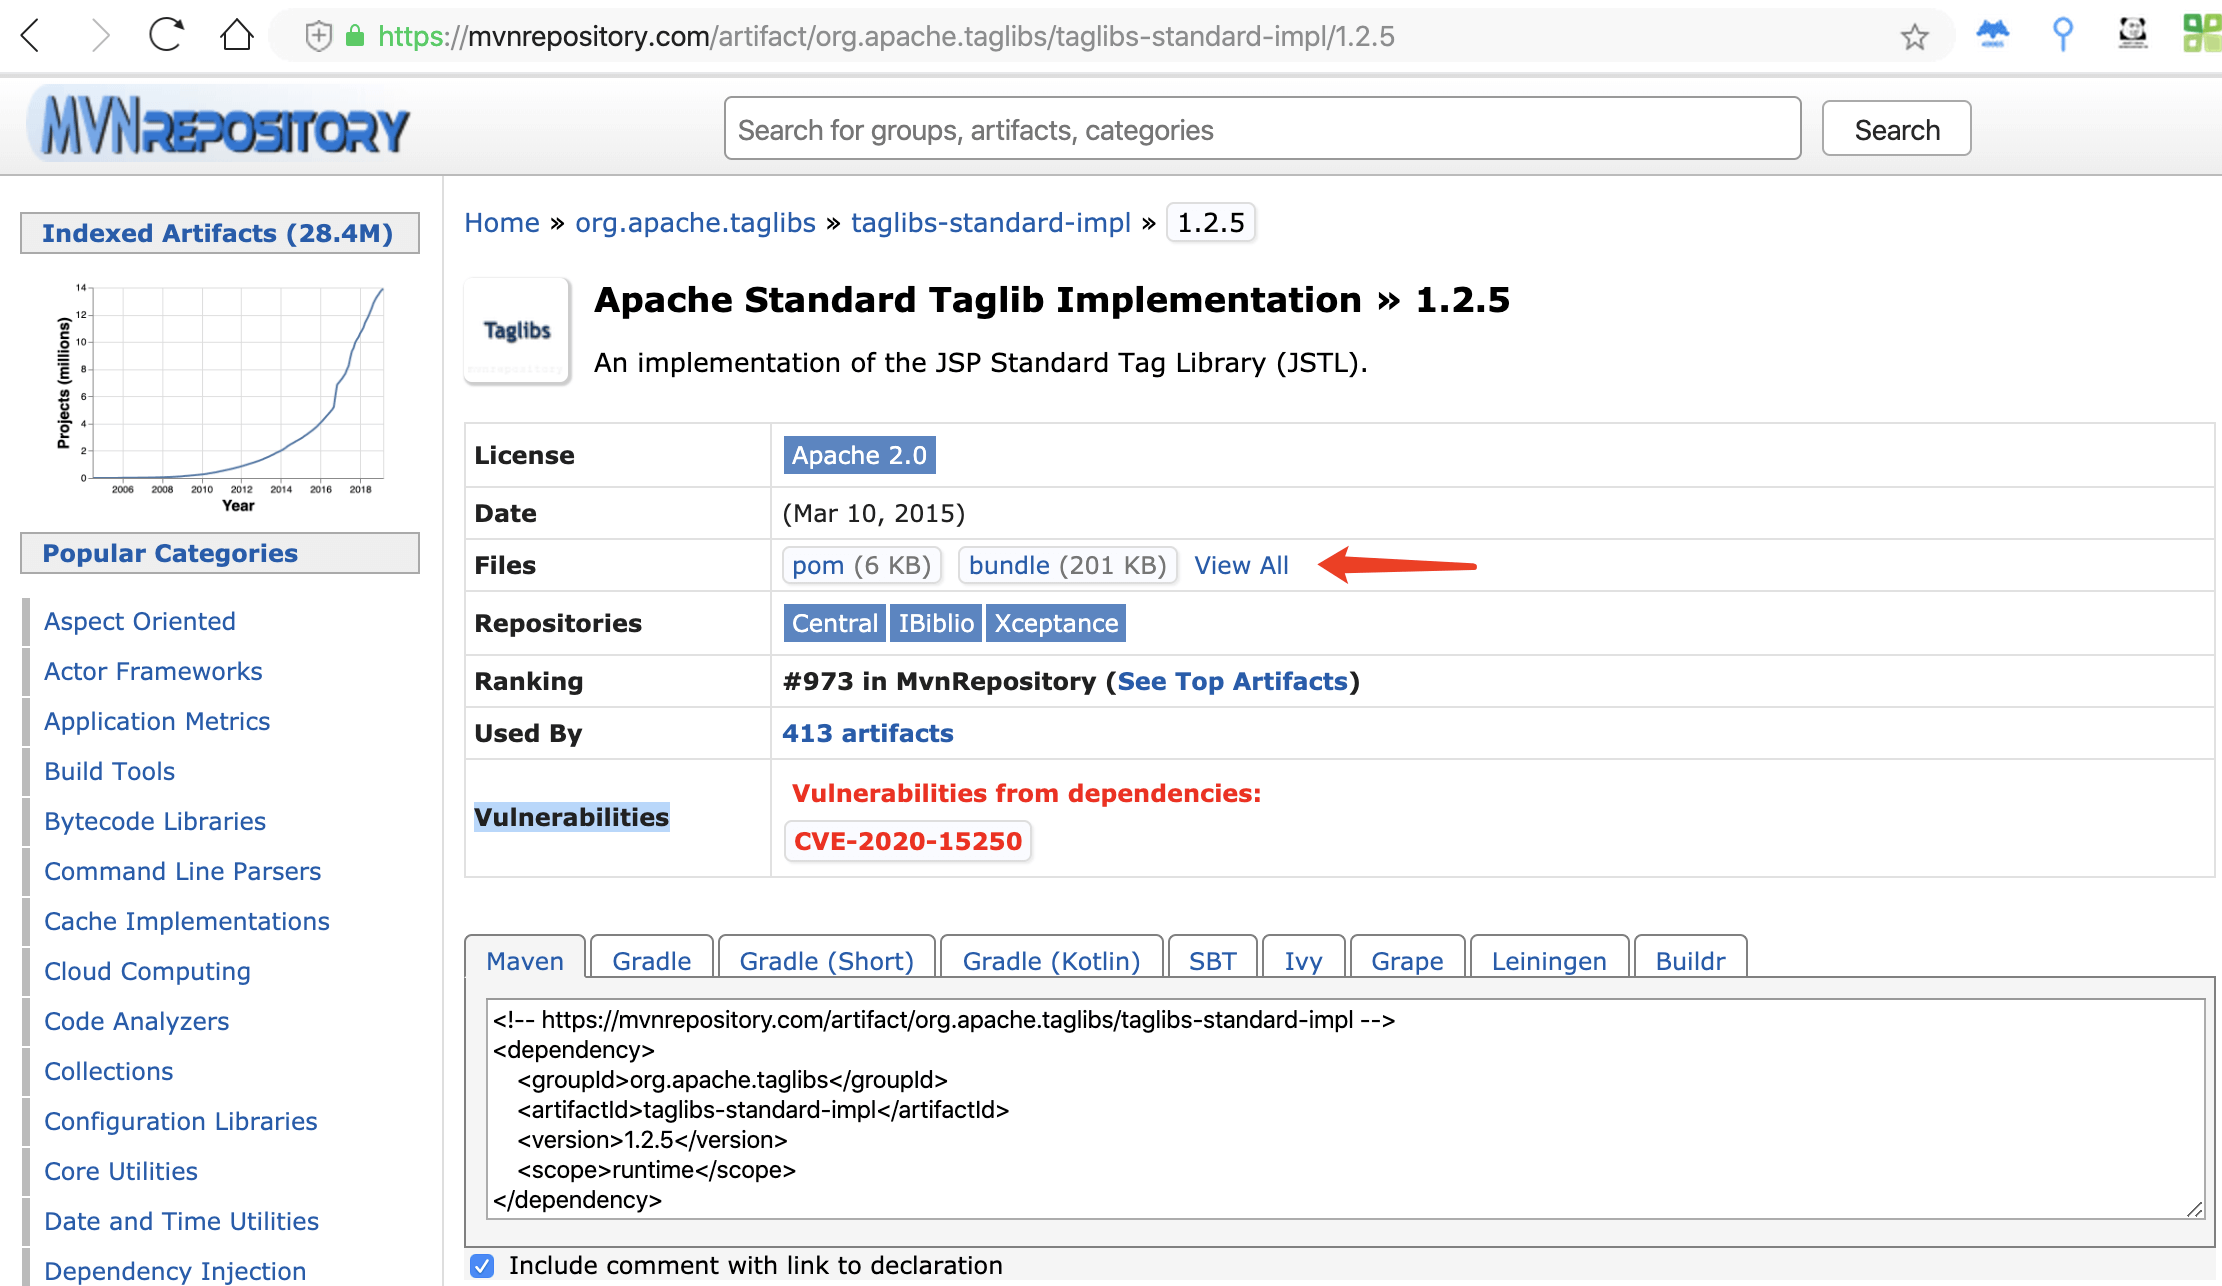Image resolution: width=2222 pixels, height=1286 pixels.
Task: Open the Home breadcrumb link
Action: (x=502, y=222)
